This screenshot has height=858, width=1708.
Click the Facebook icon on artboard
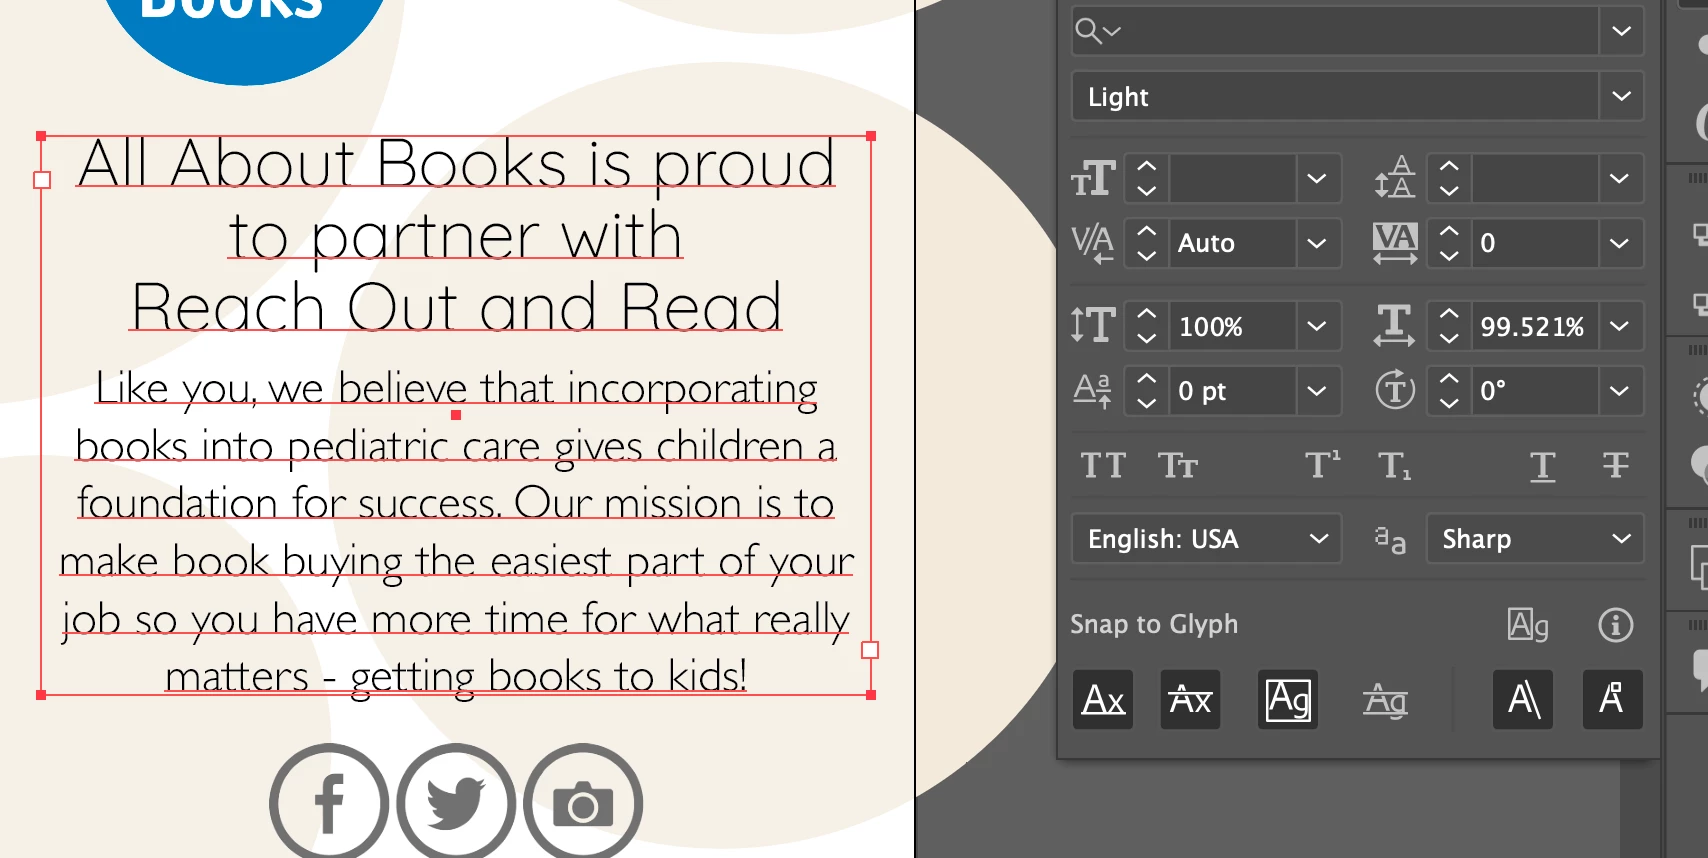[x=329, y=803]
